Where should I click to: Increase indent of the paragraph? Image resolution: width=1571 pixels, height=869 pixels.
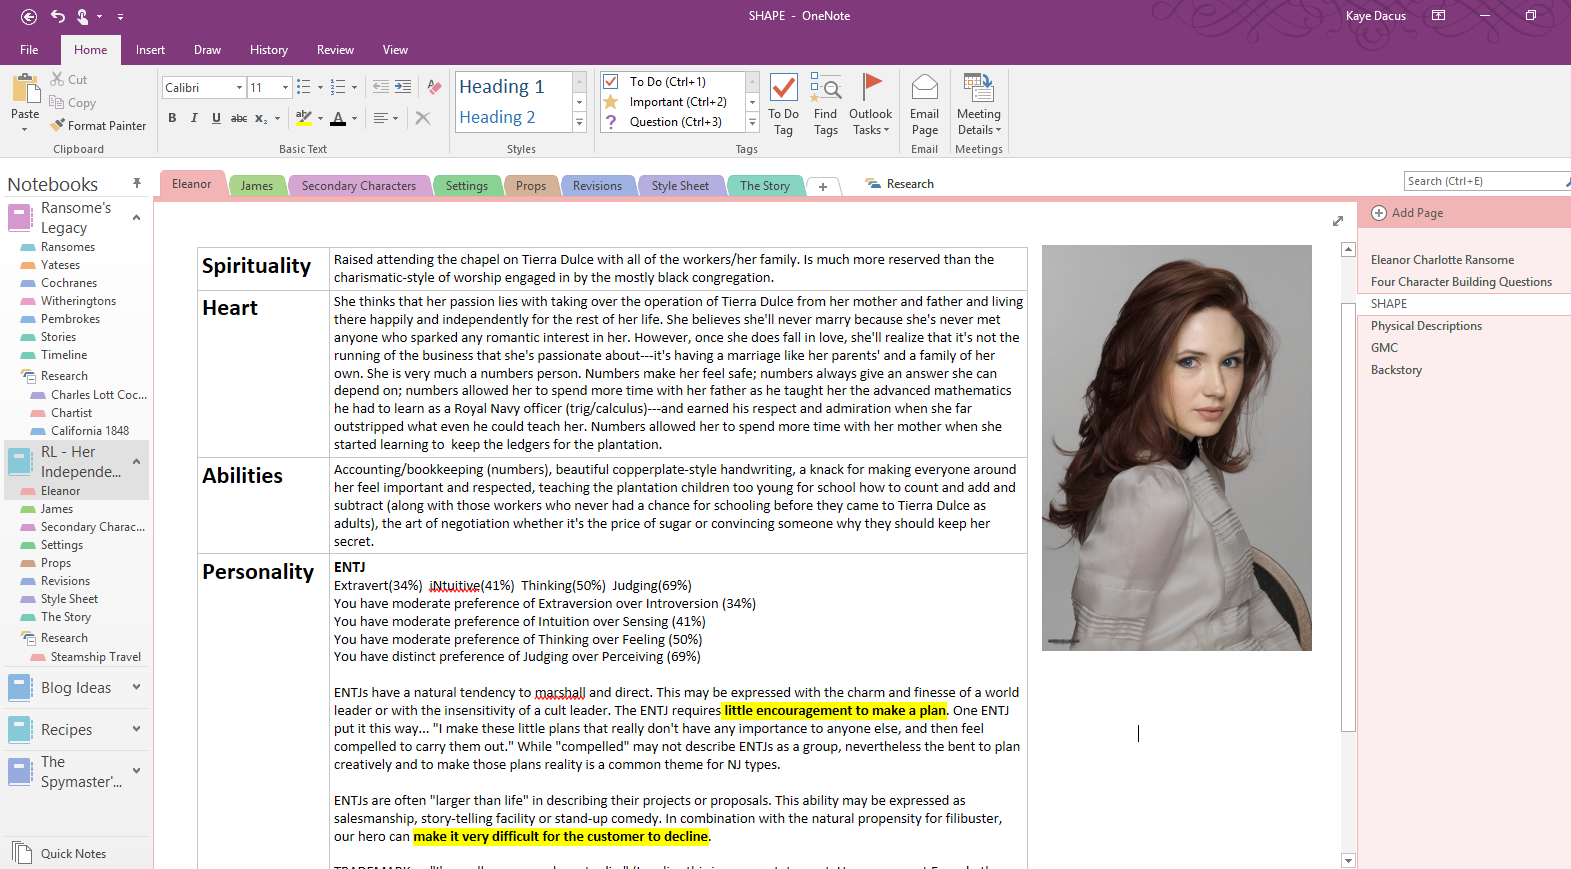point(403,87)
